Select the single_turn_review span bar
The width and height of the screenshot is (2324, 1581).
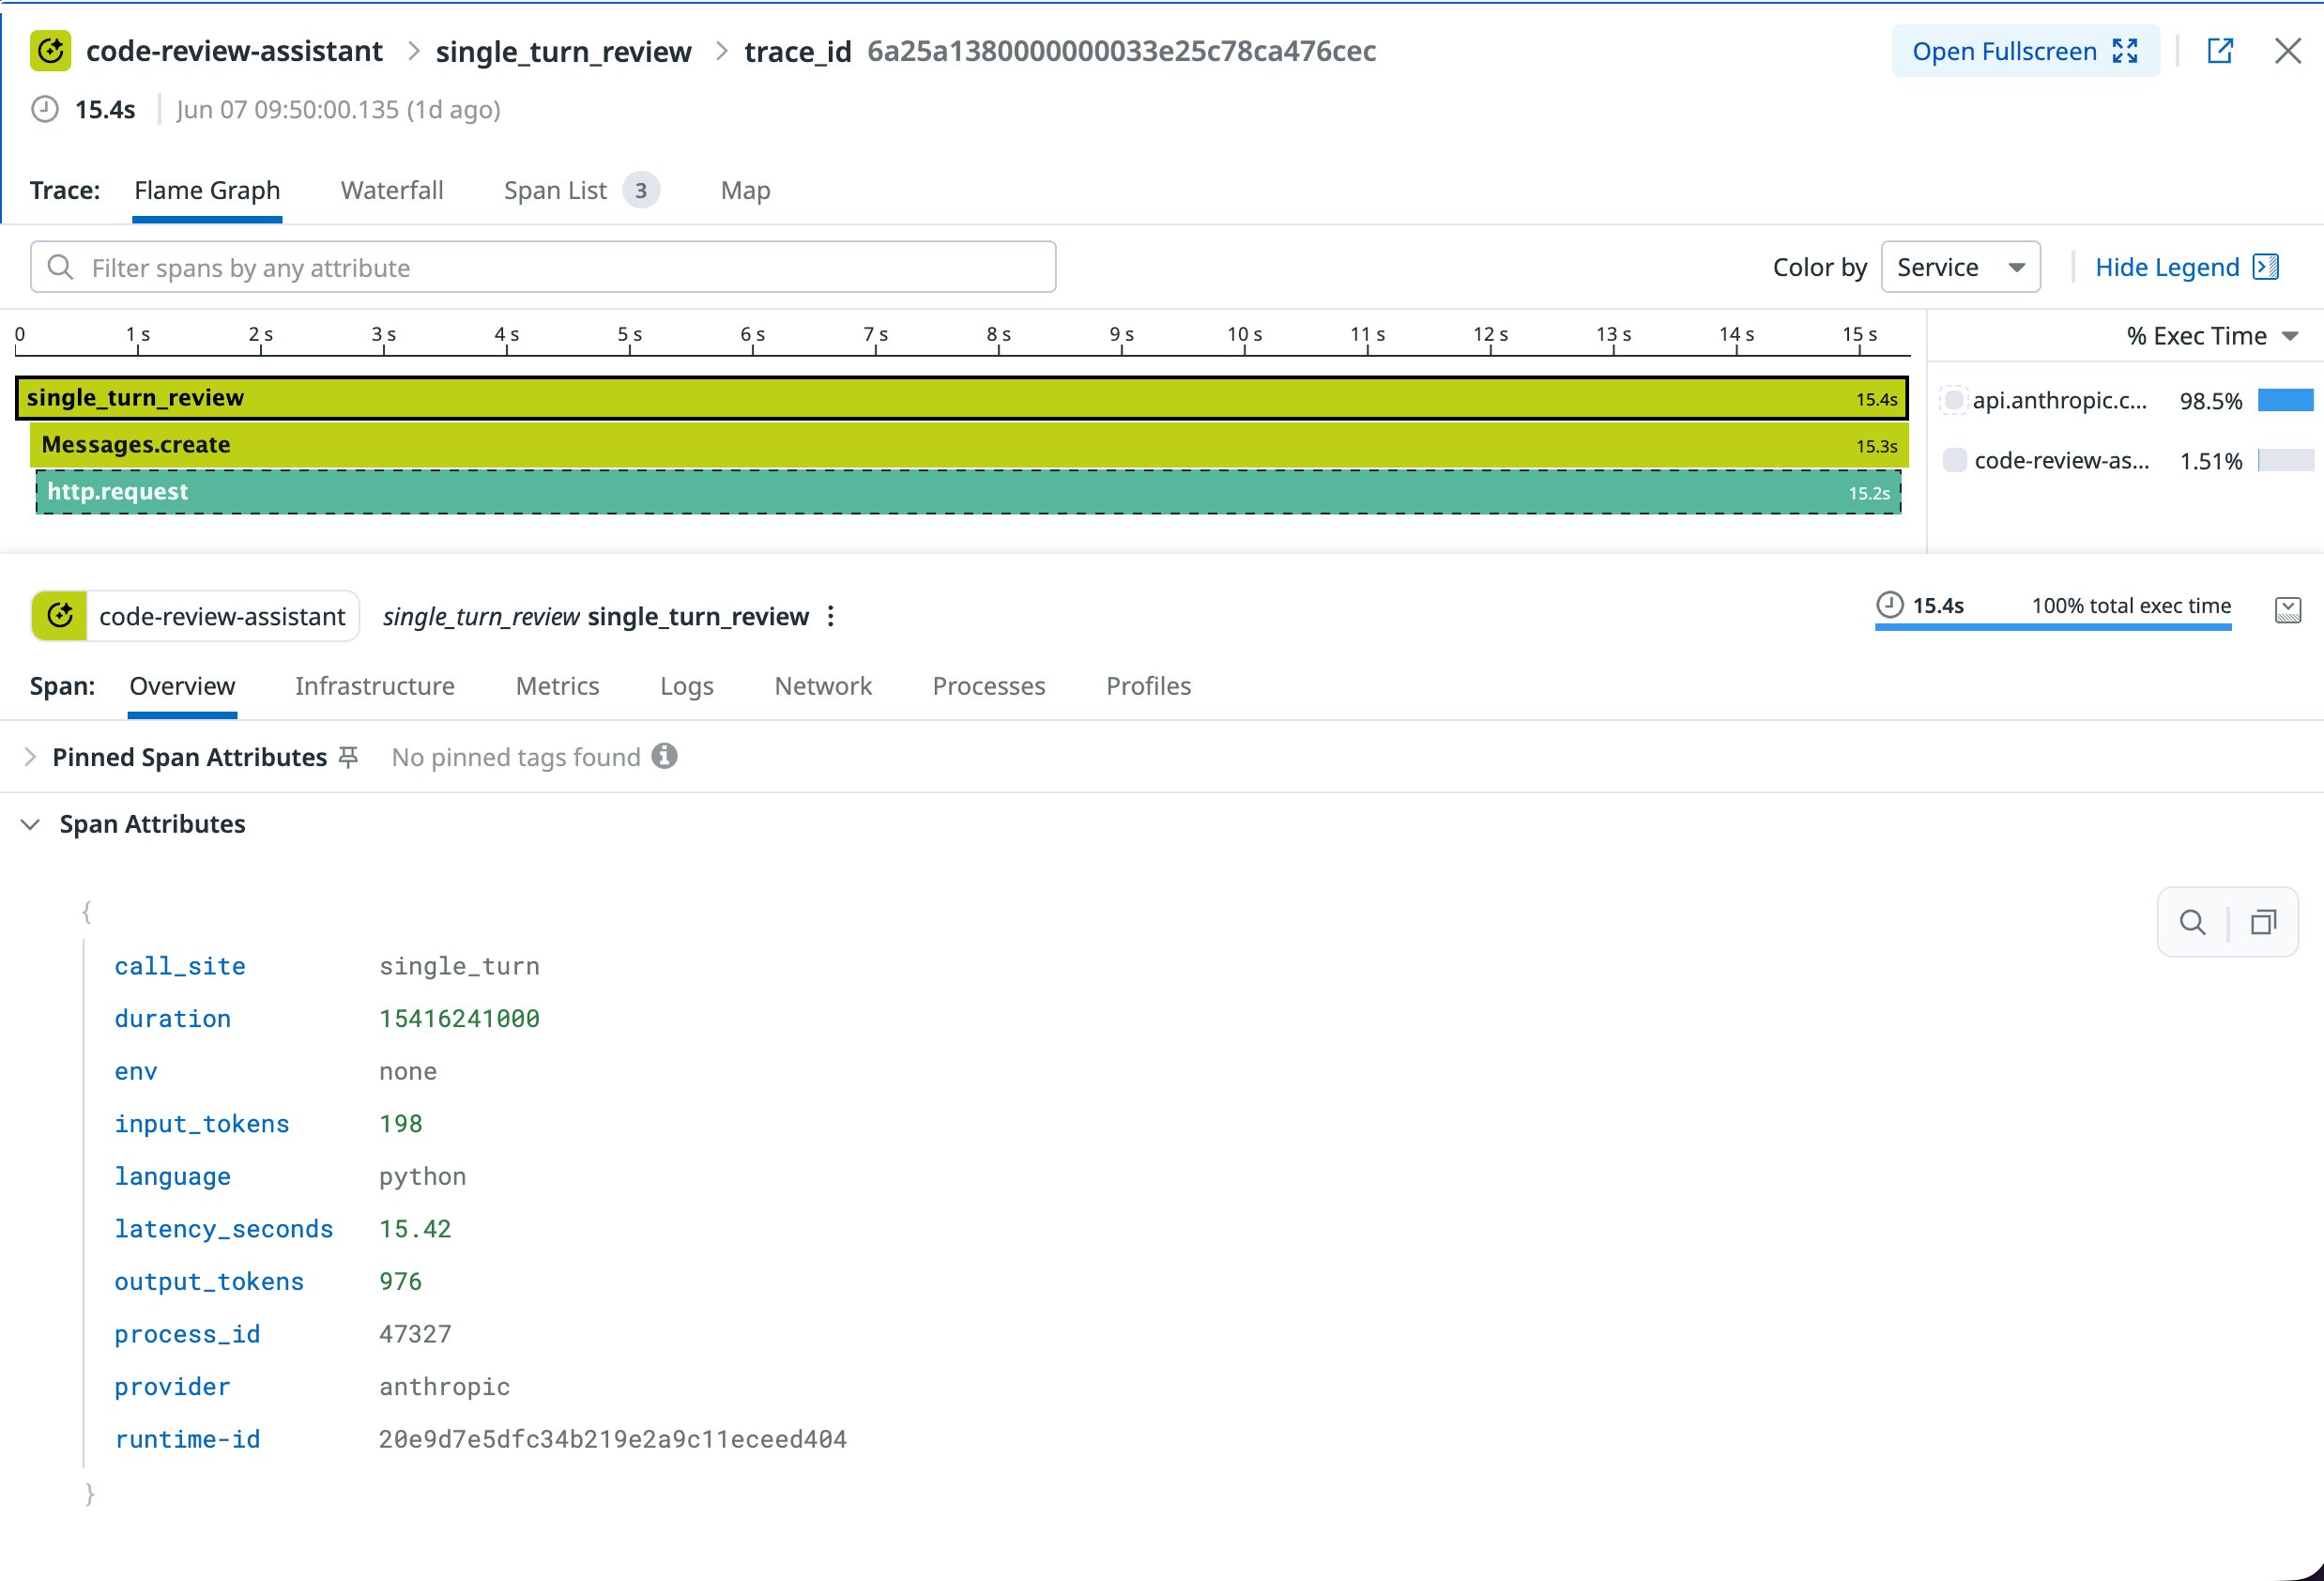[962, 398]
